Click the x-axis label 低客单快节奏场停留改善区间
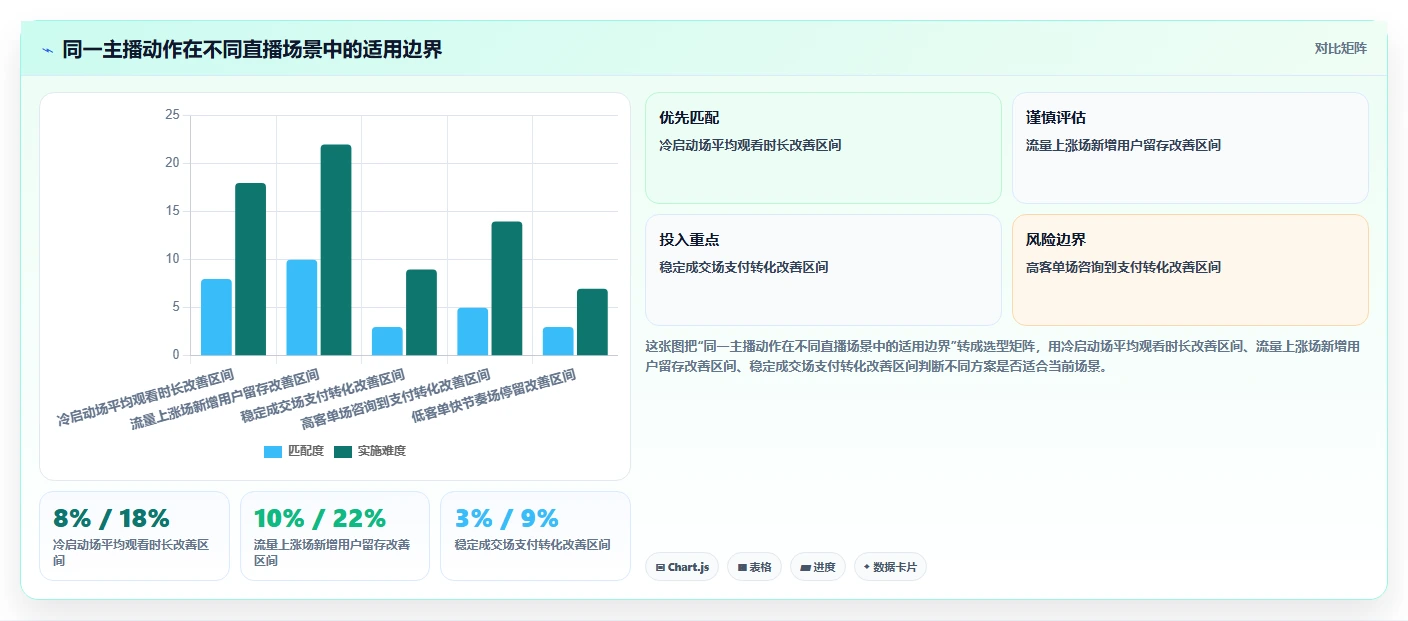Viewport: 1408px width, 621px height. pos(493,395)
